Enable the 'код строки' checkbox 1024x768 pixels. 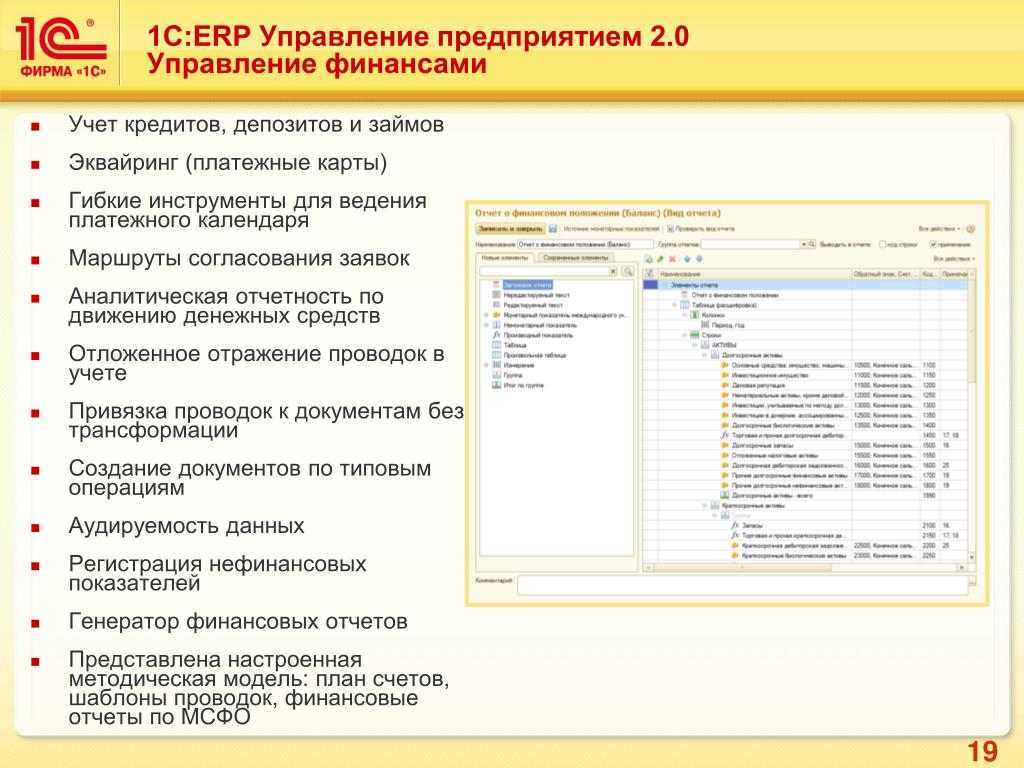click(882, 244)
